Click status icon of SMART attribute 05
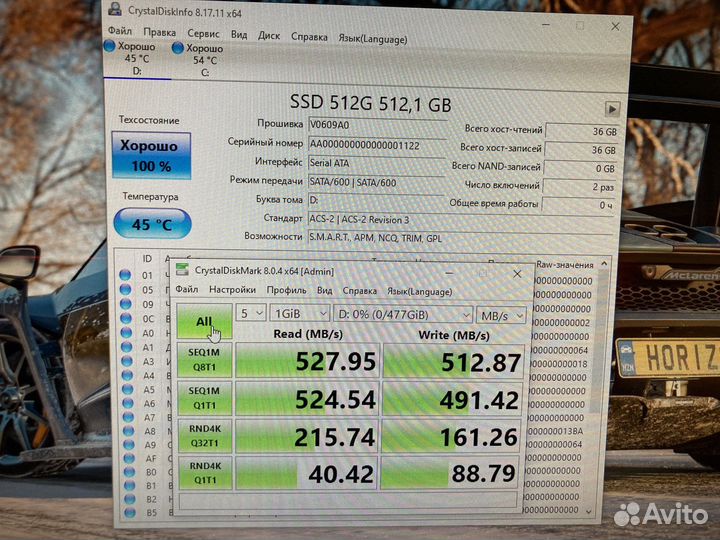 (x=125, y=289)
